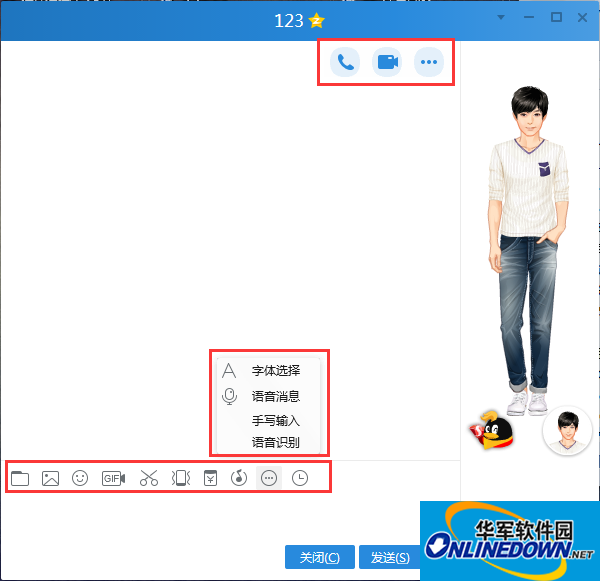Maximize the chat window
This screenshot has height=581, width=600.
point(556,17)
